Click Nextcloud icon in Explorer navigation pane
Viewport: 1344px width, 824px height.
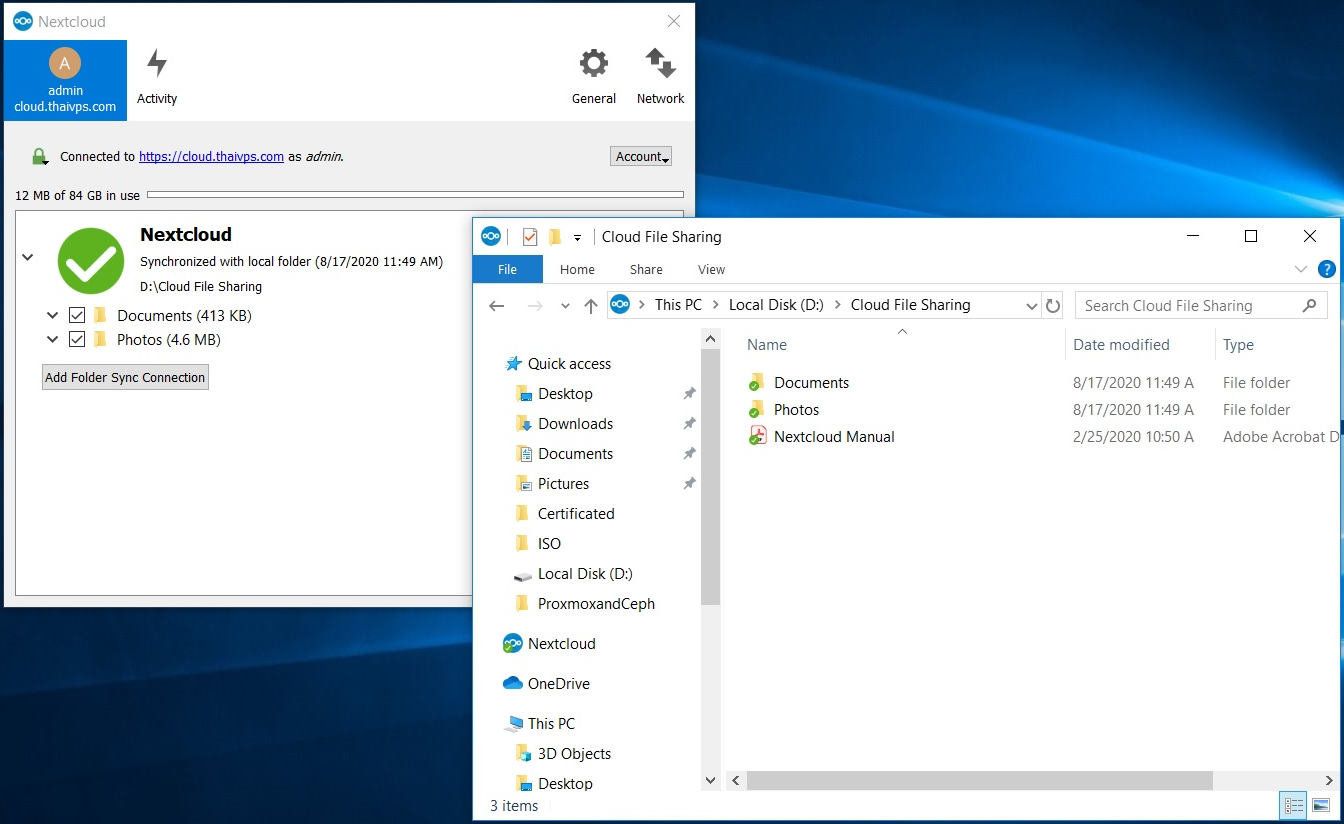(x=513, y=644)
